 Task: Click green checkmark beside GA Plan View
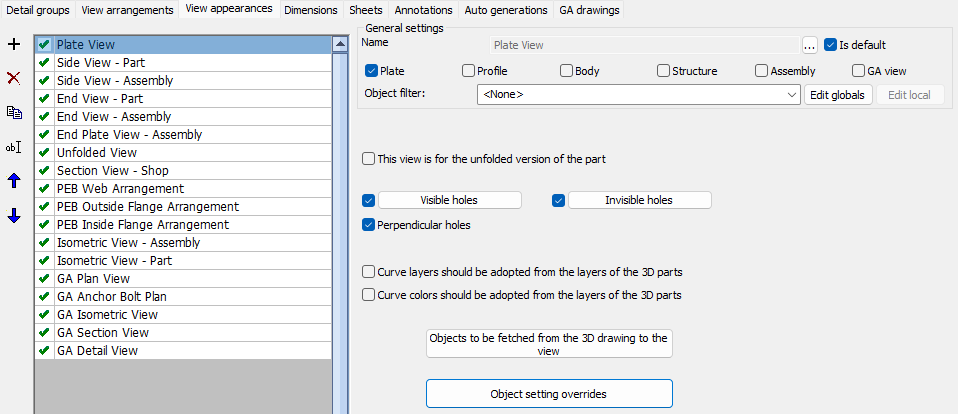coord(44,279)
